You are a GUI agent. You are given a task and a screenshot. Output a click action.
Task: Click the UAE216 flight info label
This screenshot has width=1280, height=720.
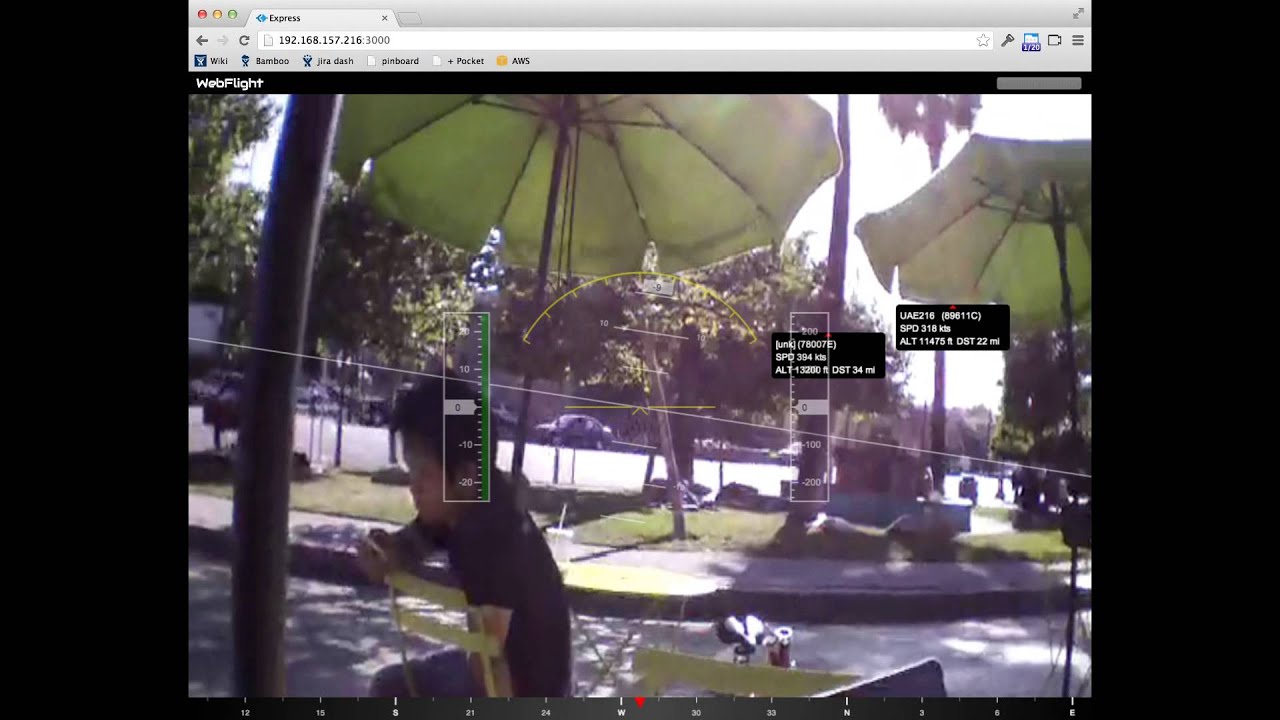952,328
